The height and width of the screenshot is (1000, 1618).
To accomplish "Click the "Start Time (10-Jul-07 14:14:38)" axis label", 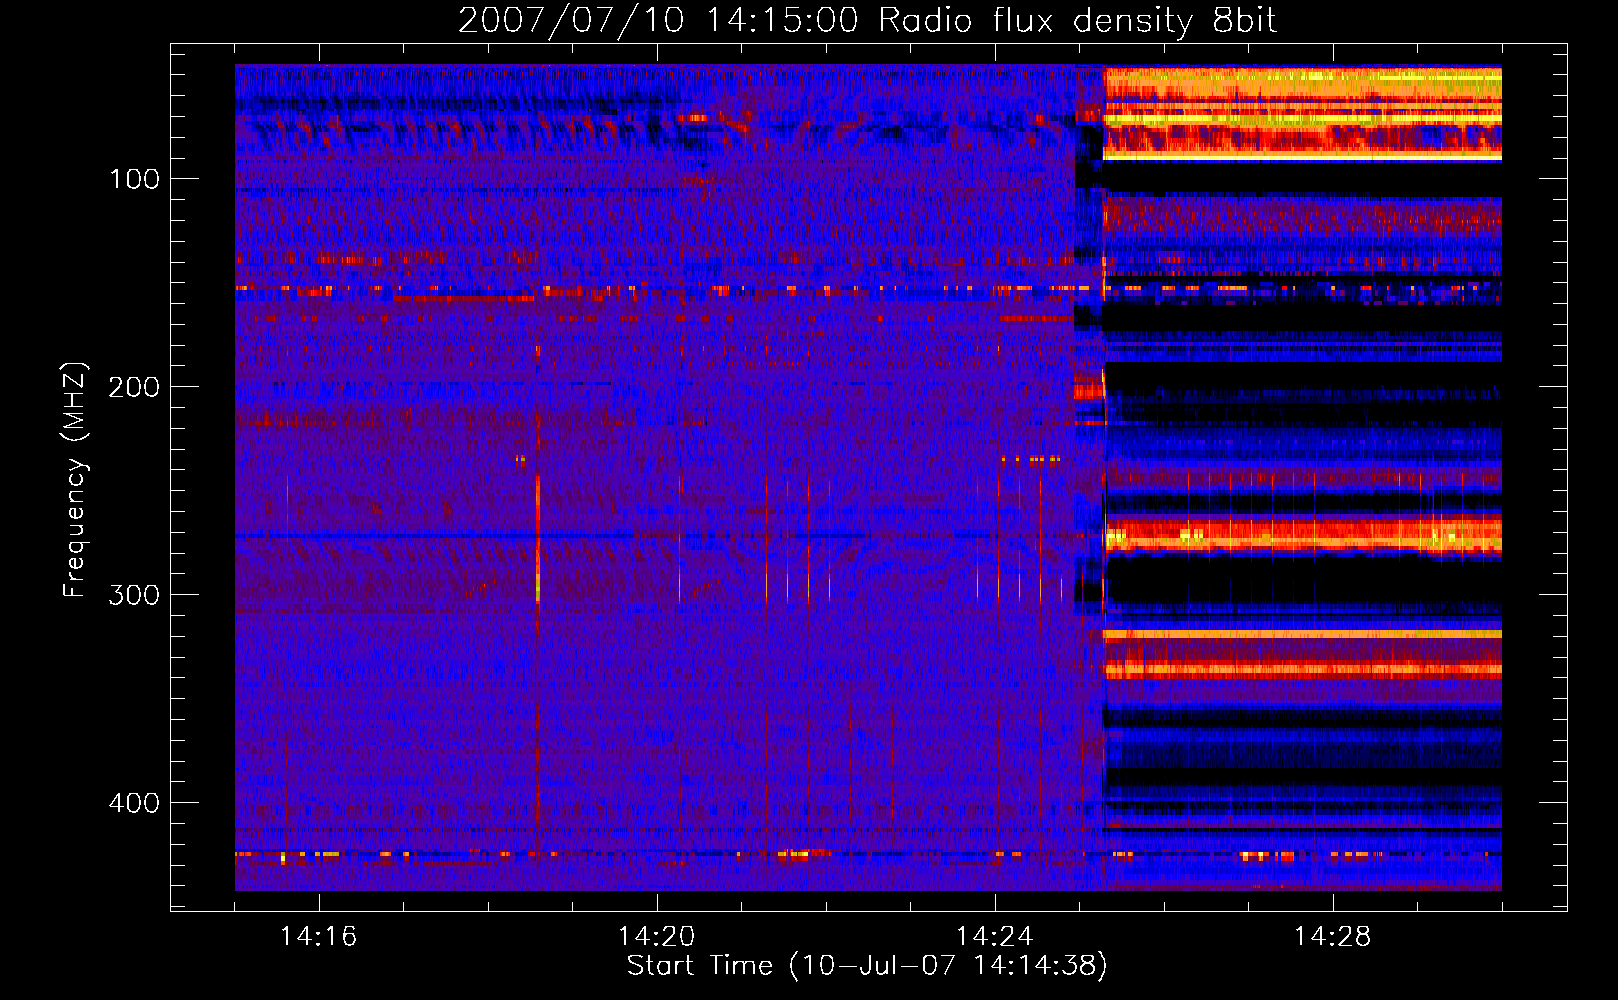I will tap(867, 966).
